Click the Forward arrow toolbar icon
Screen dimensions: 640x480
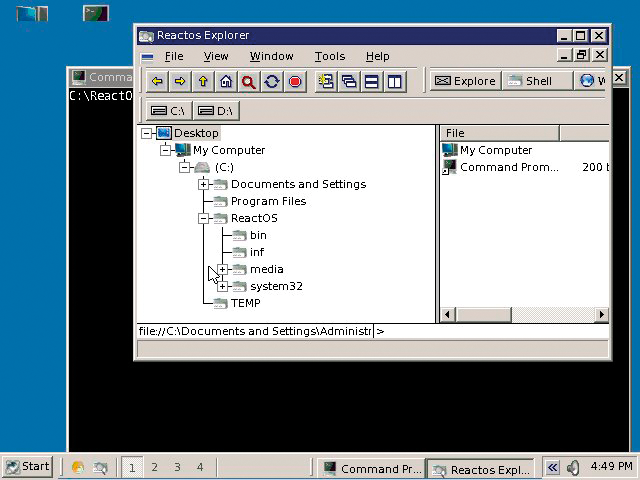[180, 82]
